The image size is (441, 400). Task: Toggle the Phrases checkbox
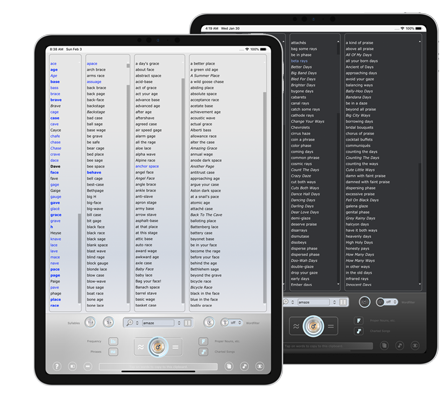pyautogui.click(x=113, y=352)
